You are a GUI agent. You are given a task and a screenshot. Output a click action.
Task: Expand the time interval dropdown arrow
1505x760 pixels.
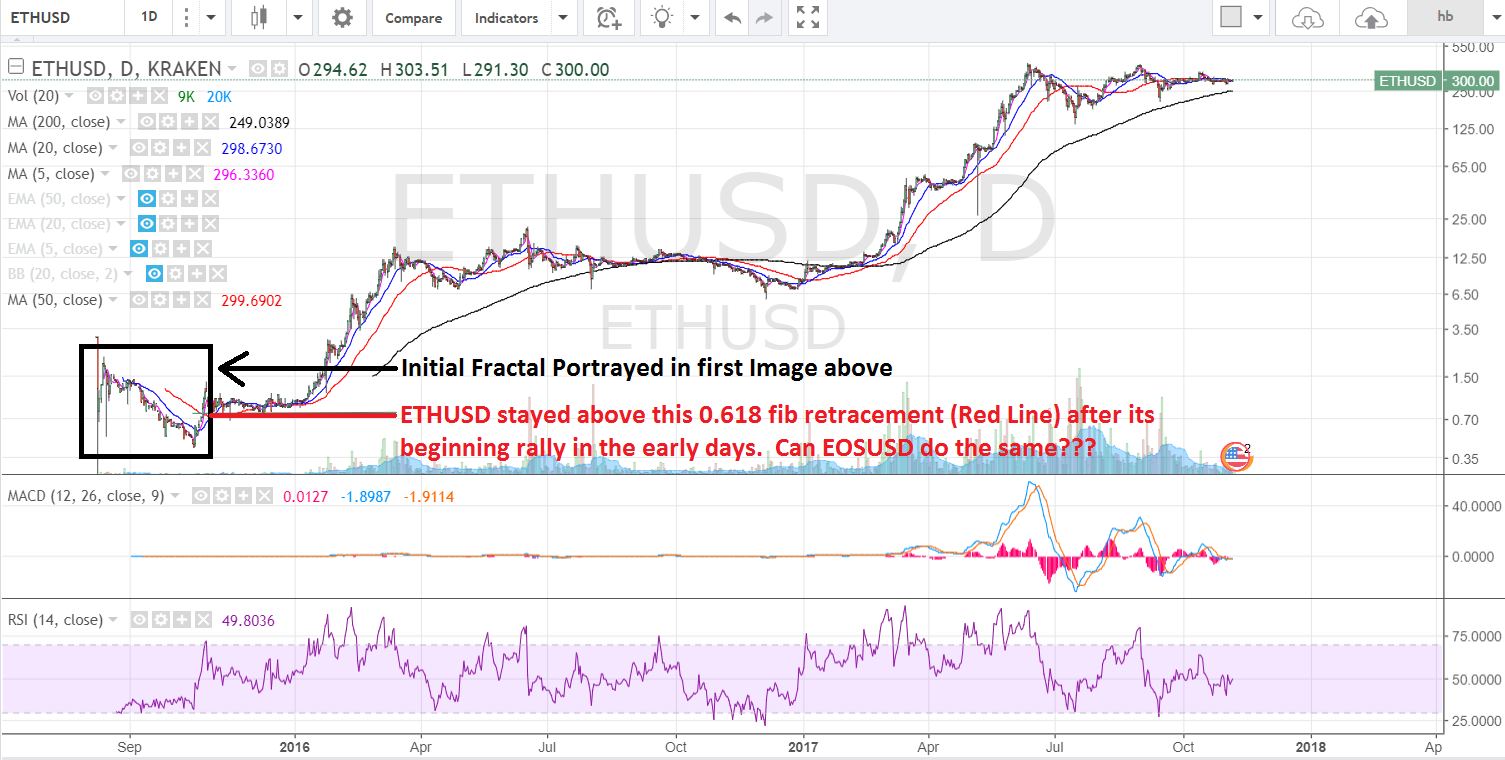point(210,18)
